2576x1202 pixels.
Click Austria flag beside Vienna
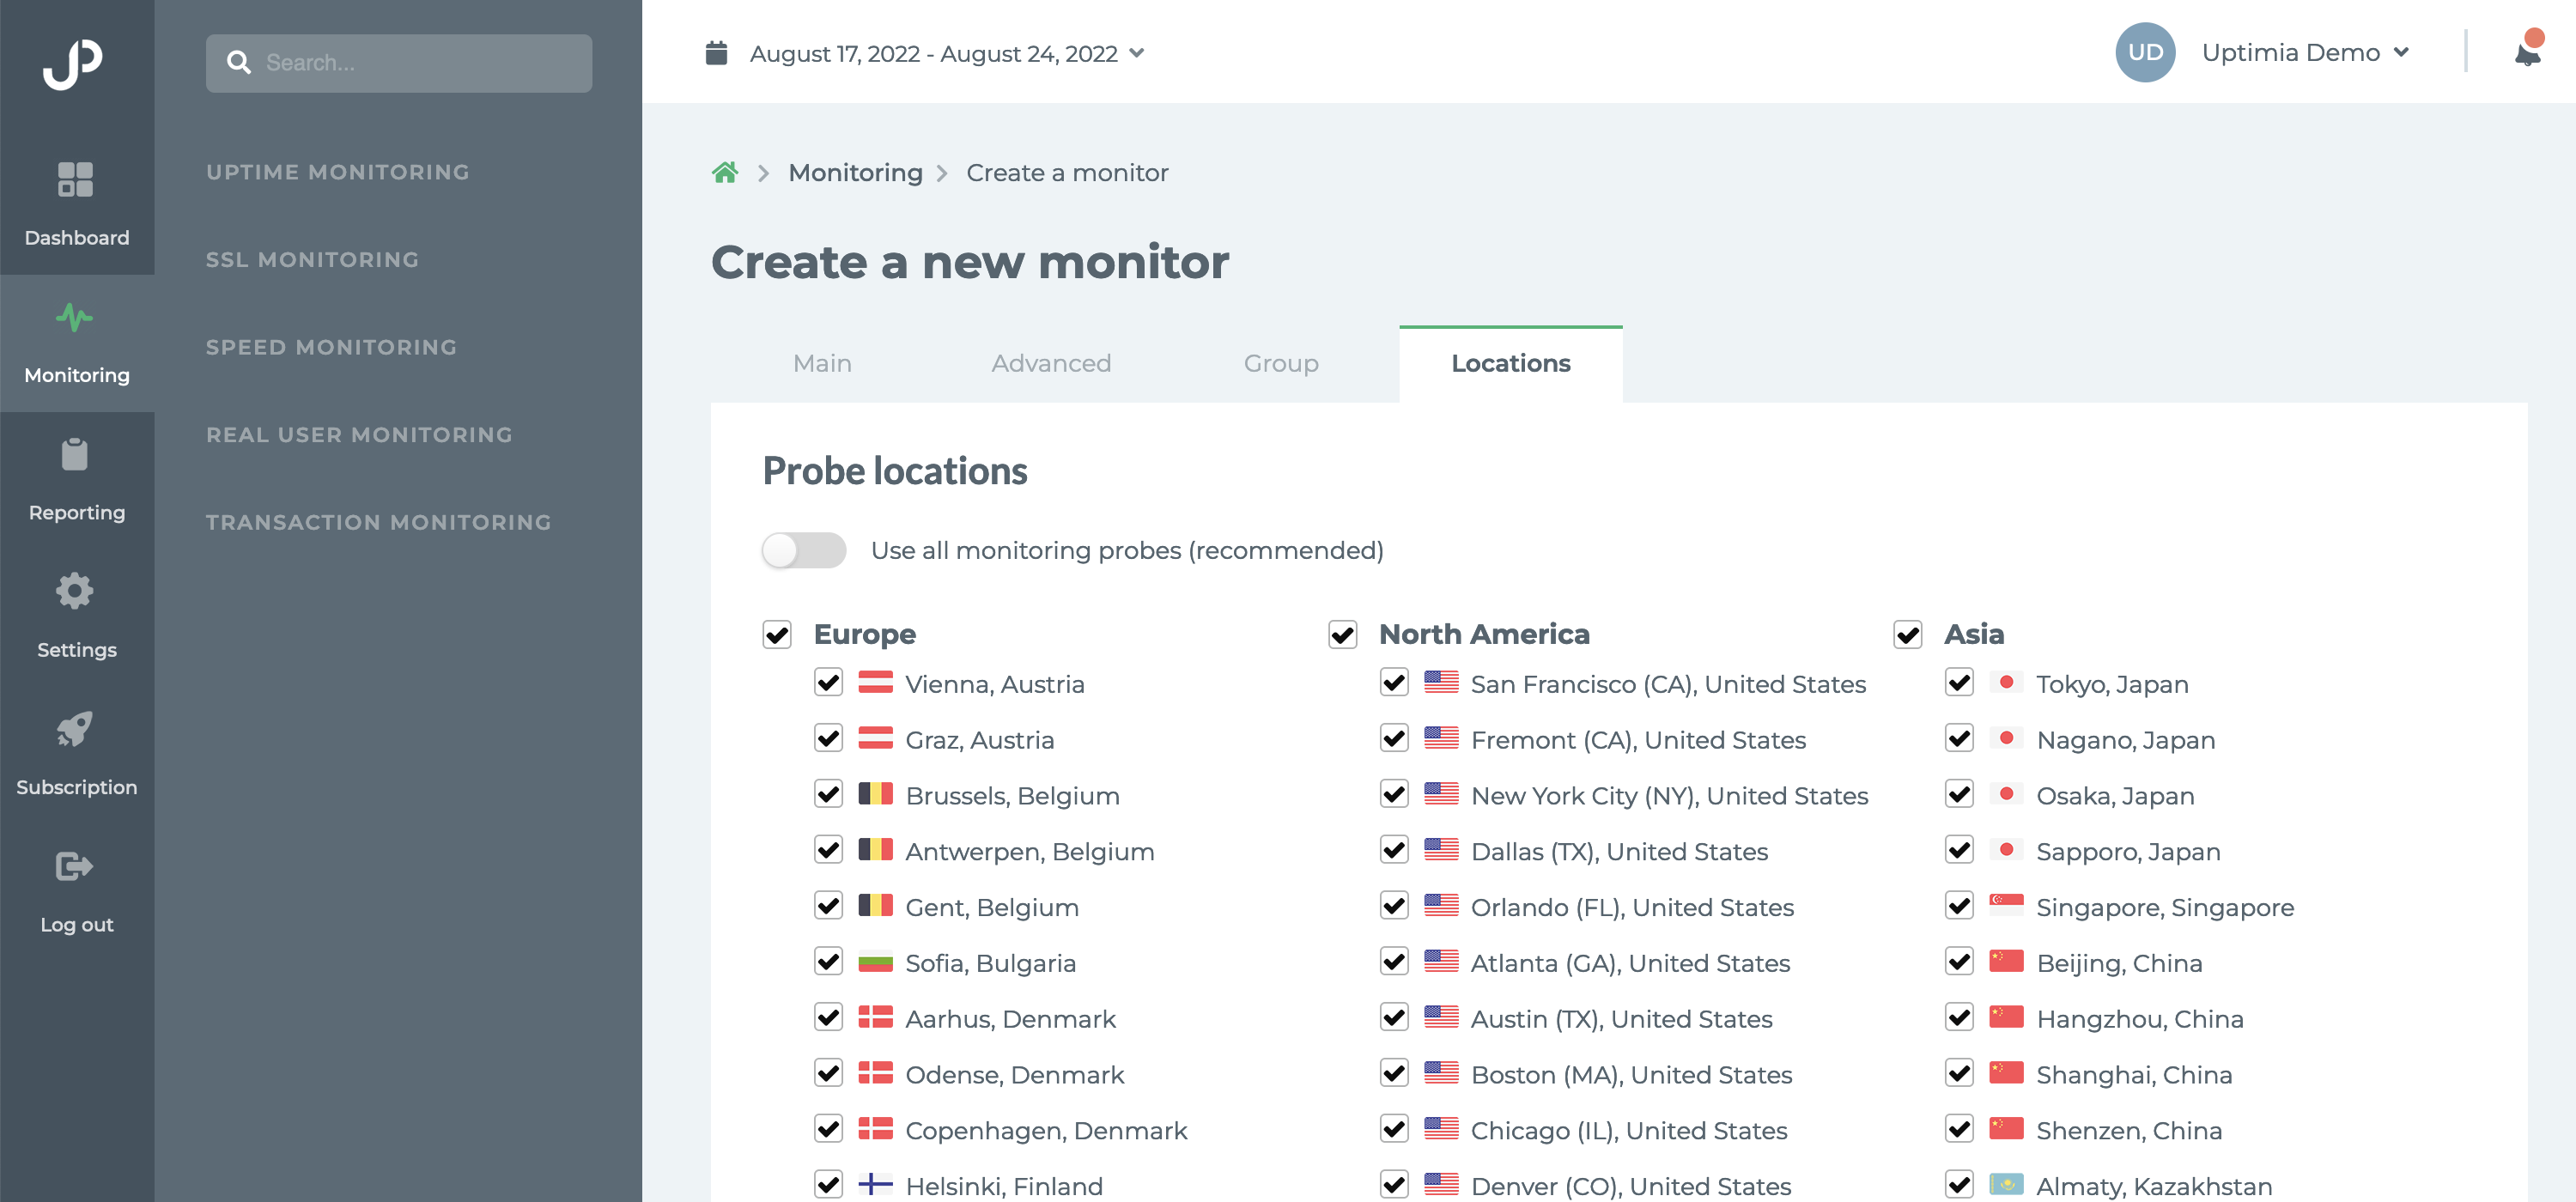(875, 683)
